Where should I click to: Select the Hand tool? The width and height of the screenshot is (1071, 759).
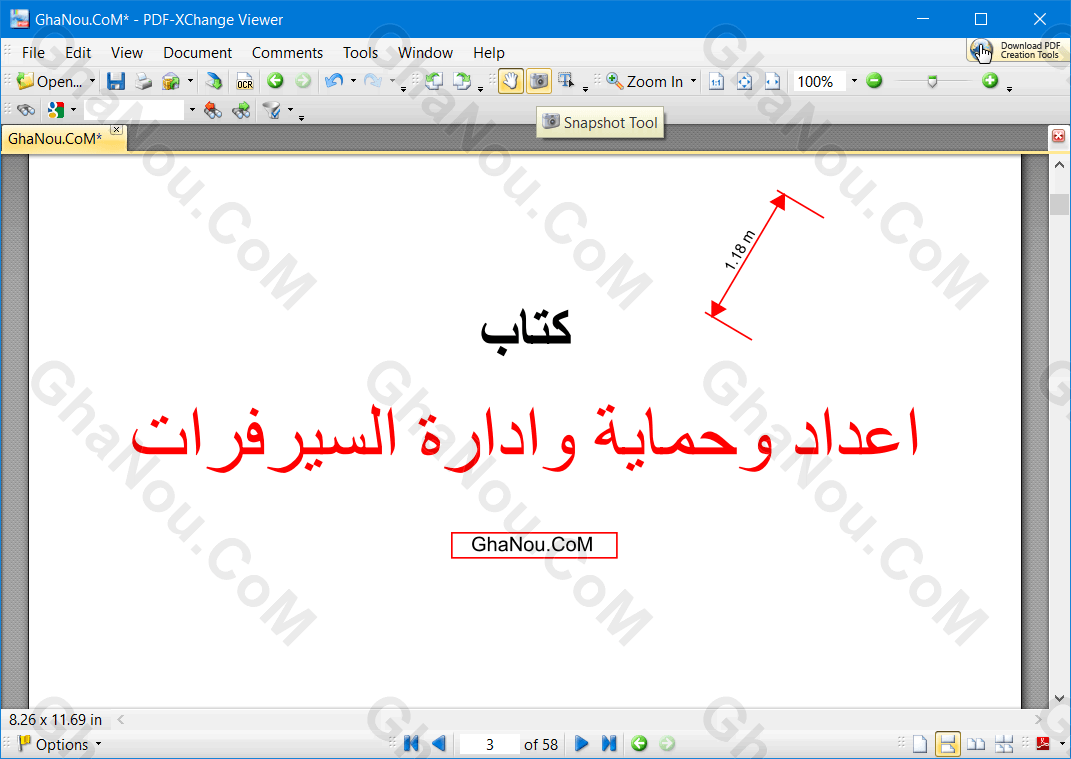510,82
